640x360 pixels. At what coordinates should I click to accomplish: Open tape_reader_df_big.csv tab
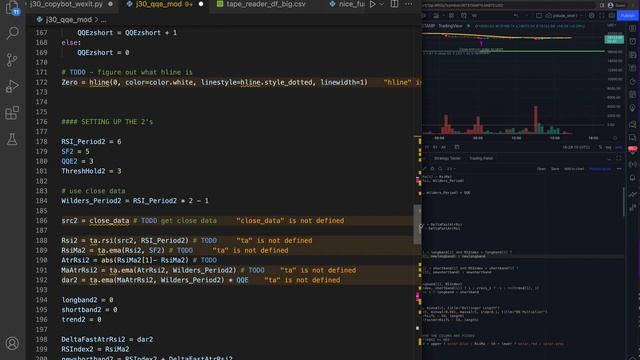265,4
